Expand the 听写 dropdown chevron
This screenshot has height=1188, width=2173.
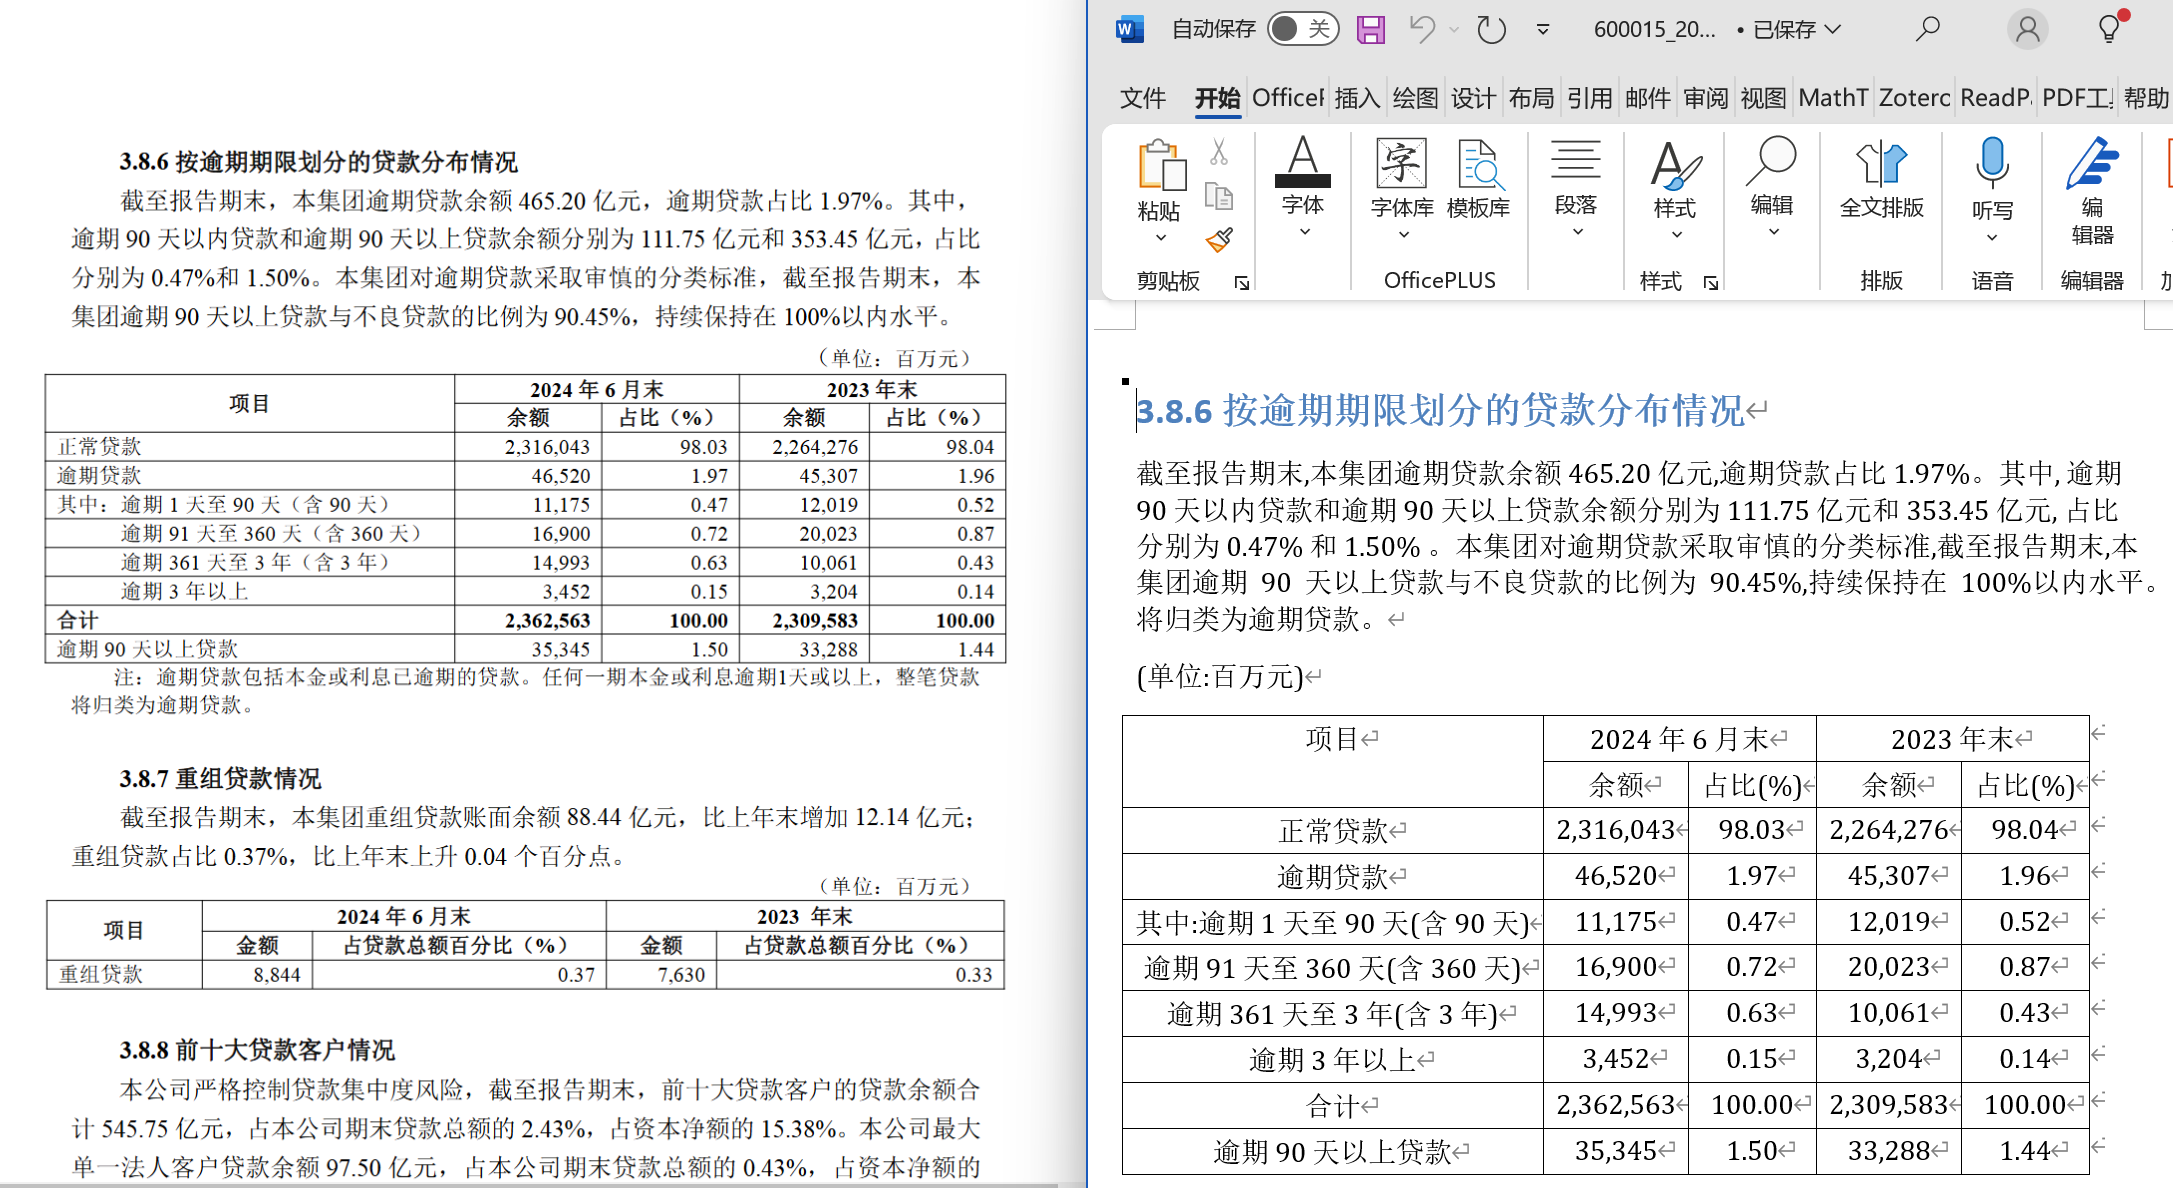1992,238
